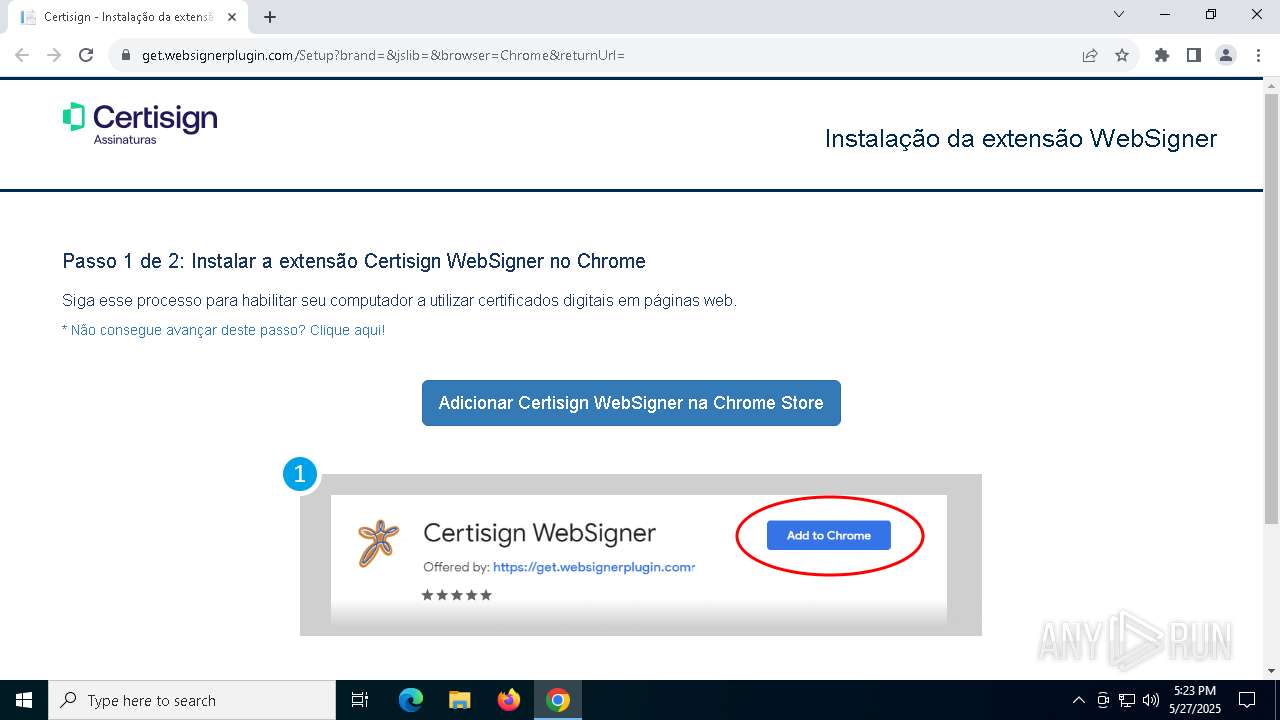Open the Extensions puzzle icon
This screenshot has height=720, width=1280.
point(1162,55)
